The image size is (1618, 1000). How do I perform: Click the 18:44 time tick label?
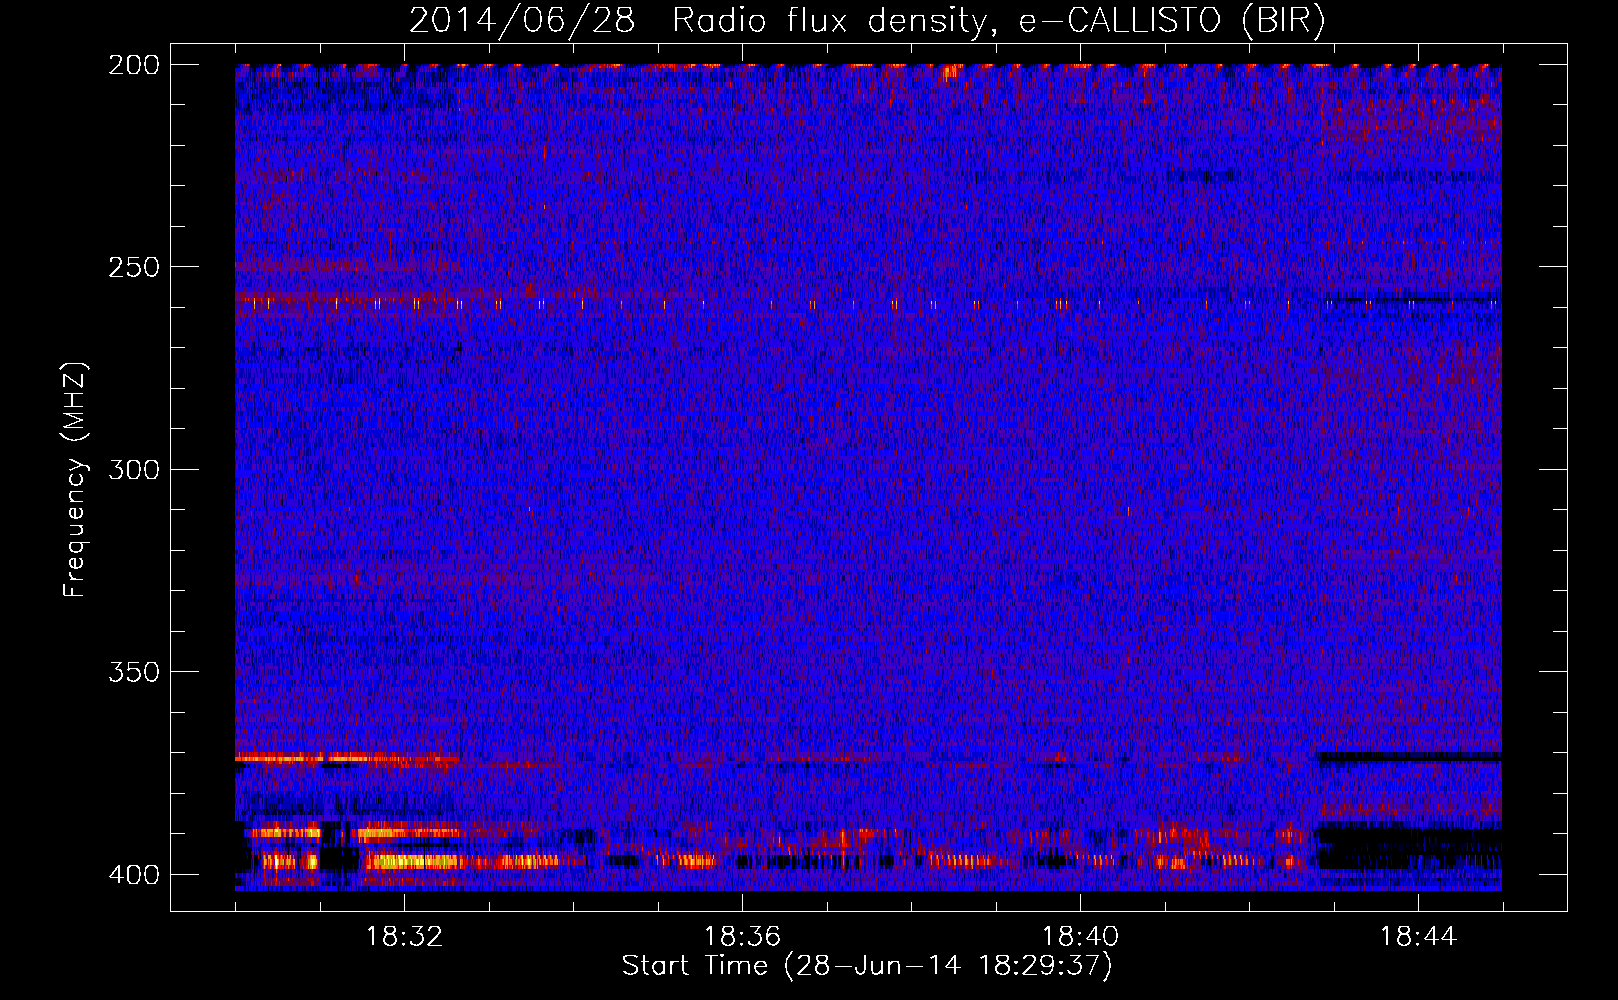1418,937
